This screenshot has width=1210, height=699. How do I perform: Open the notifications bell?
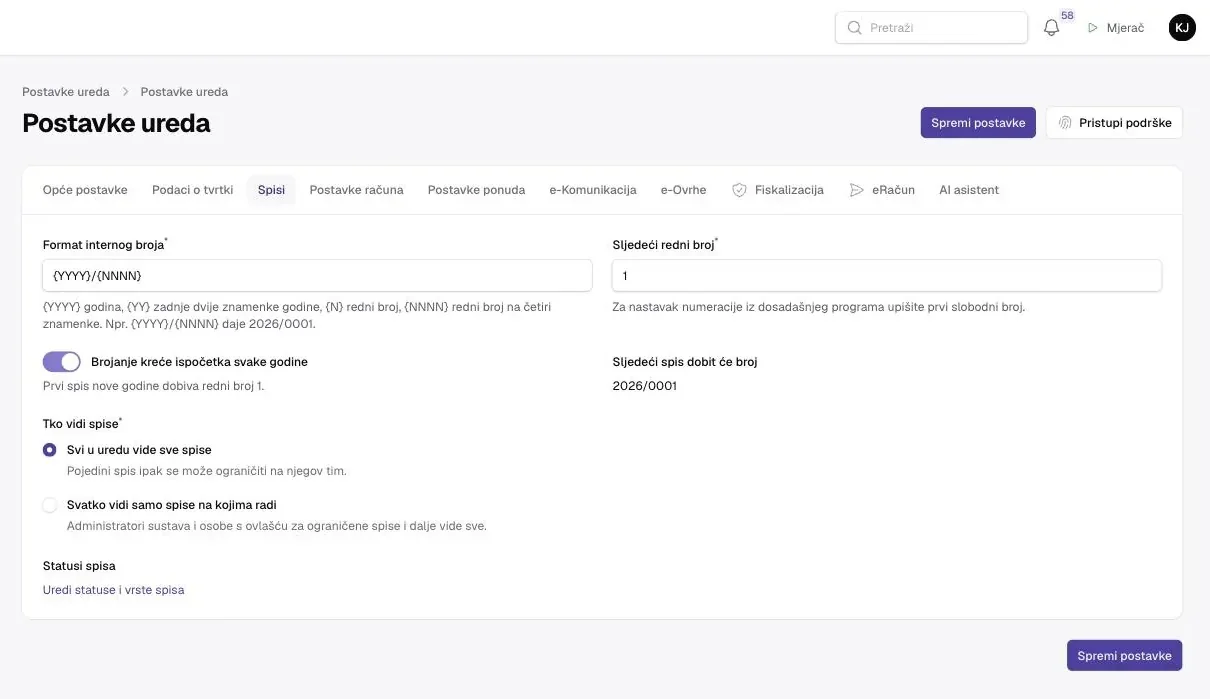point(1051,28)
